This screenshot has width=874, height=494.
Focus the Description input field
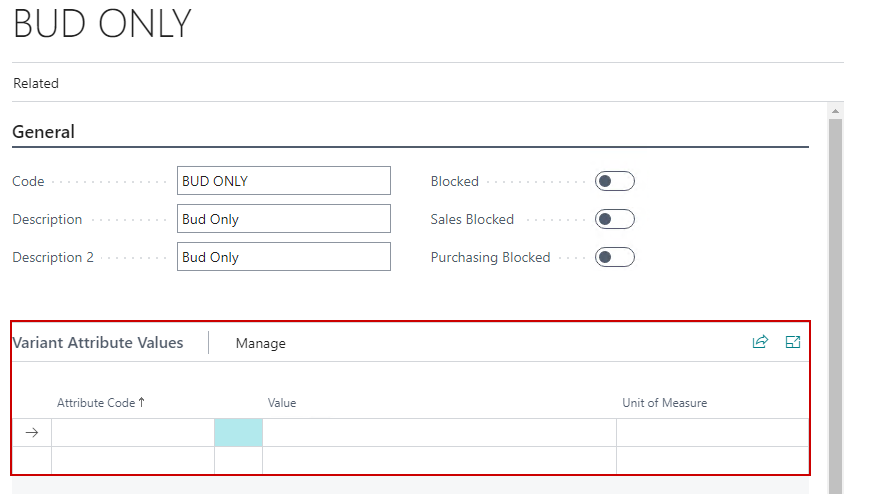tap(283, 219)
